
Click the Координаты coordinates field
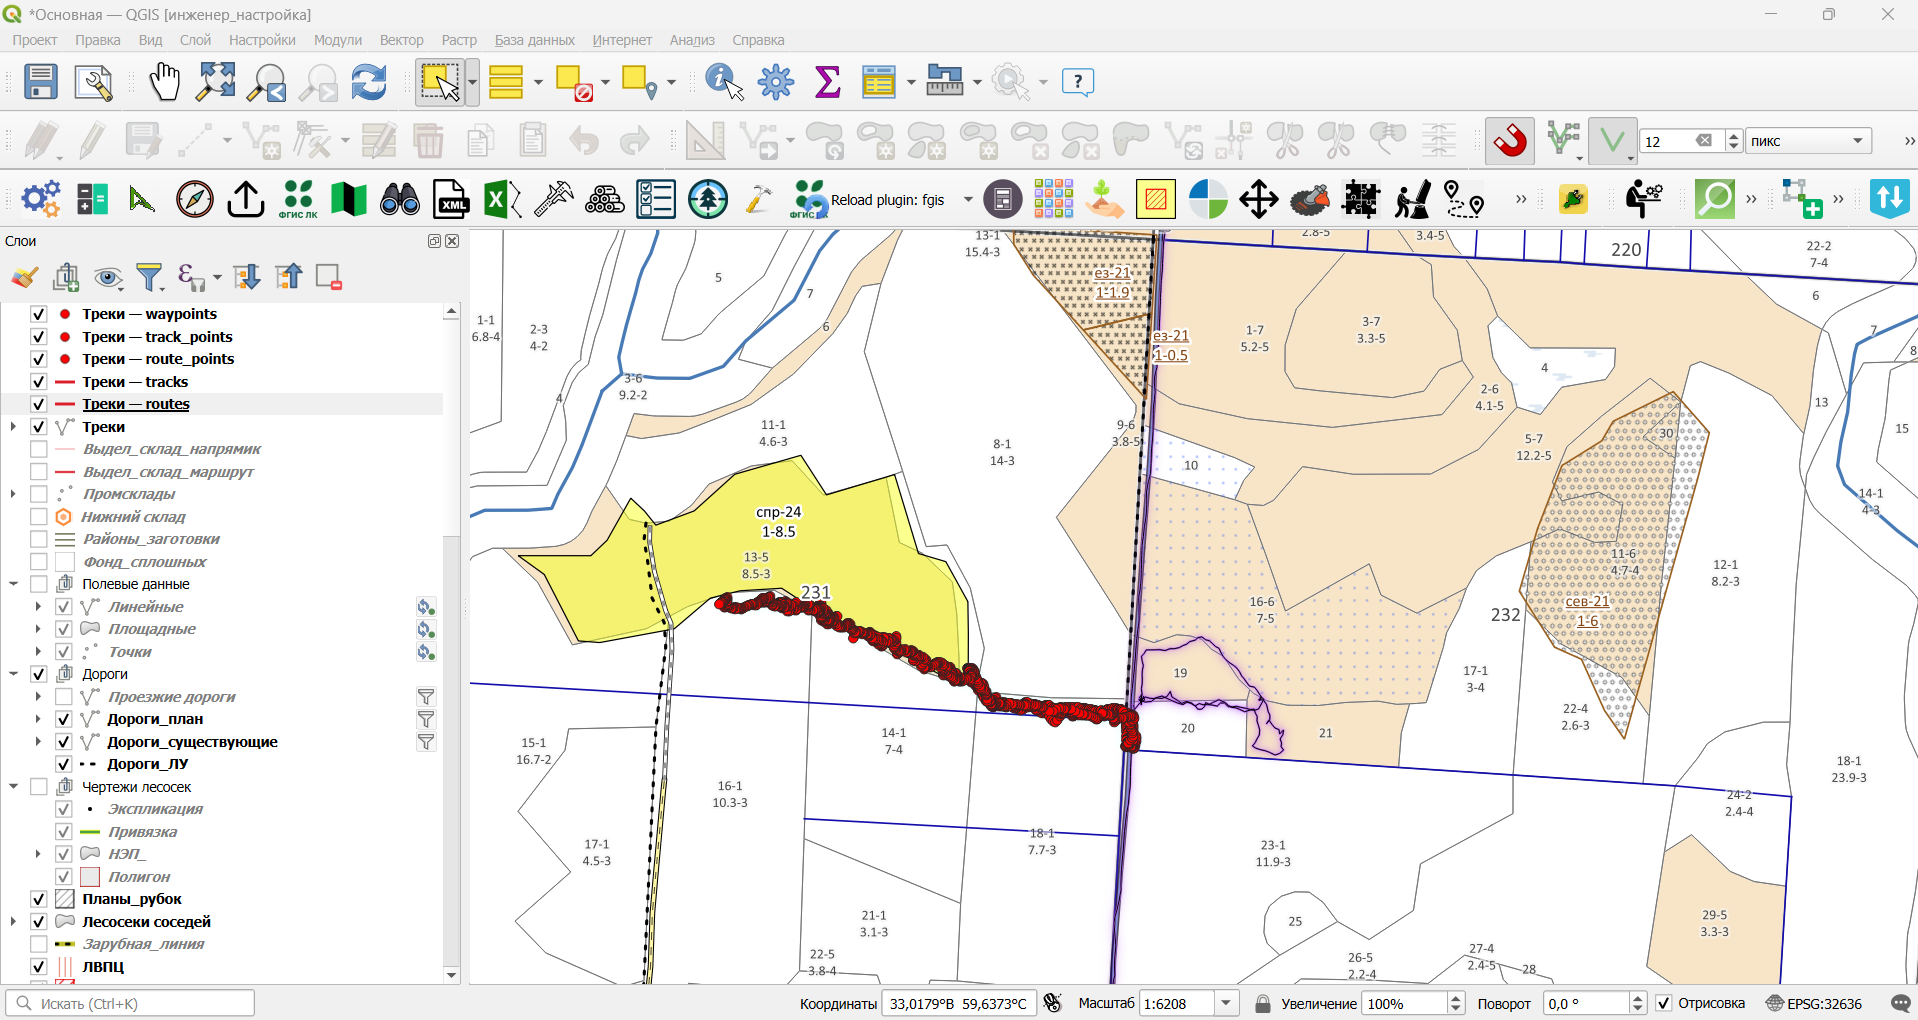click(x=958, y=1003)
